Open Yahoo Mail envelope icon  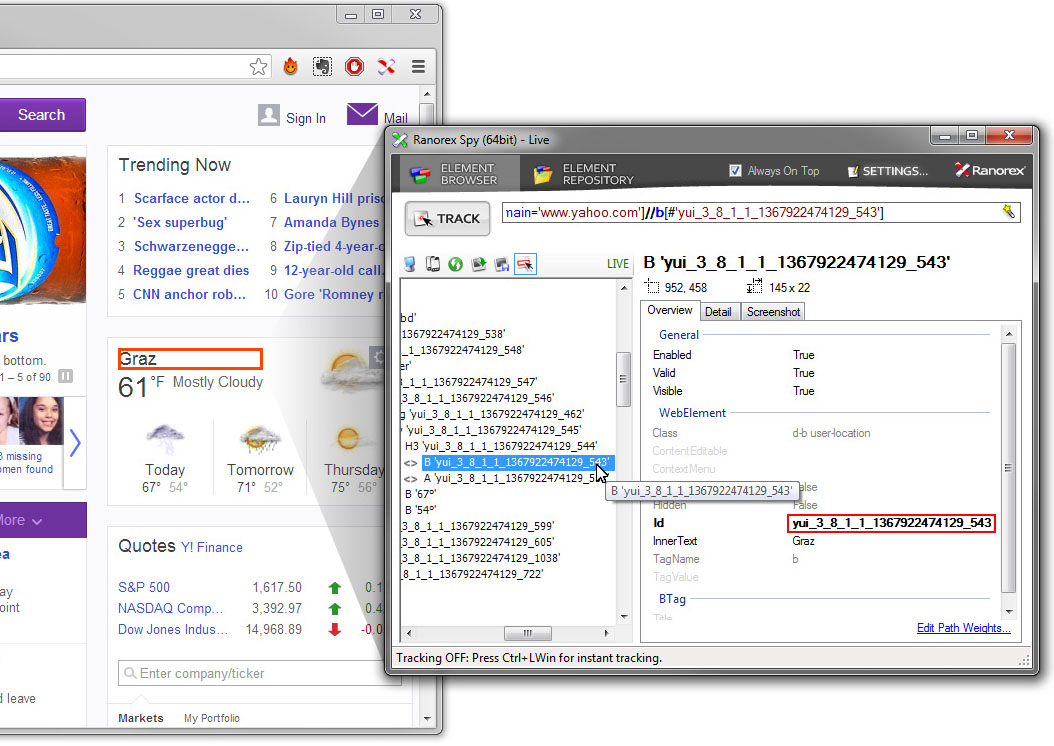tap(362, 114)
